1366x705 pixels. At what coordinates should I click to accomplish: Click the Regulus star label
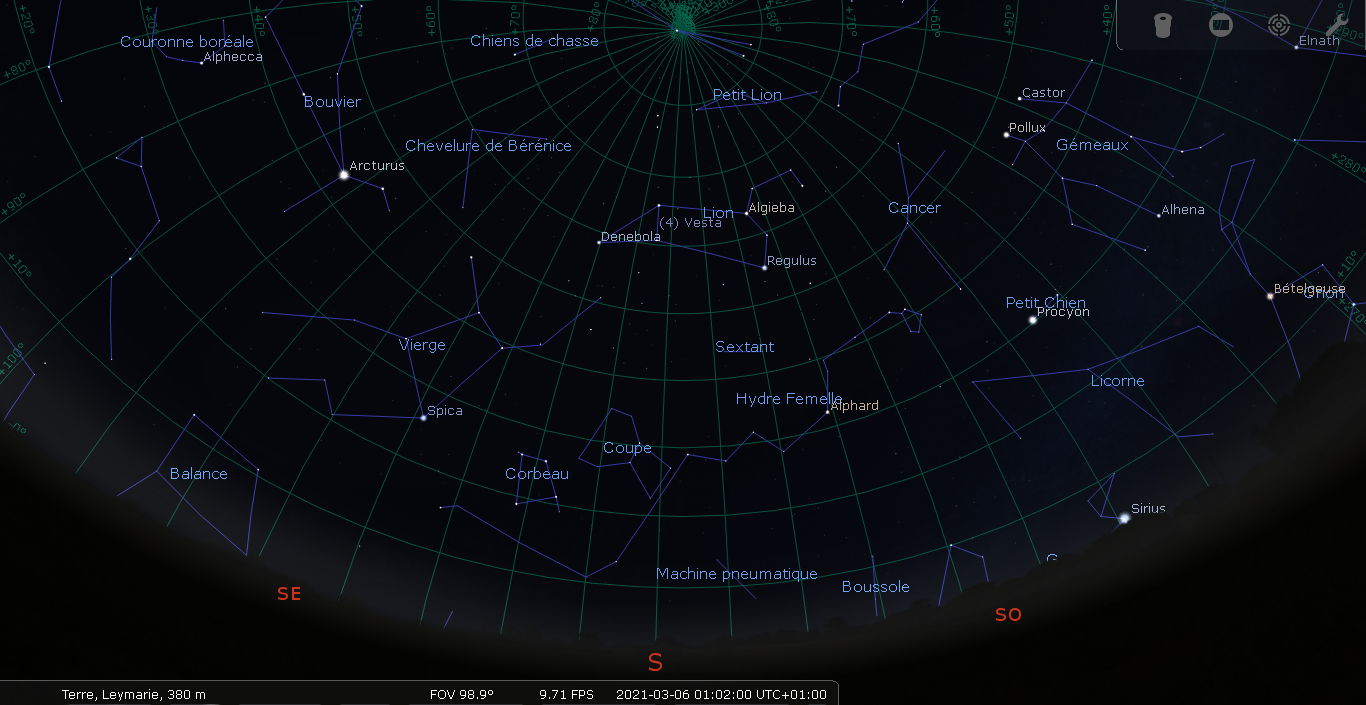[791, 261]
